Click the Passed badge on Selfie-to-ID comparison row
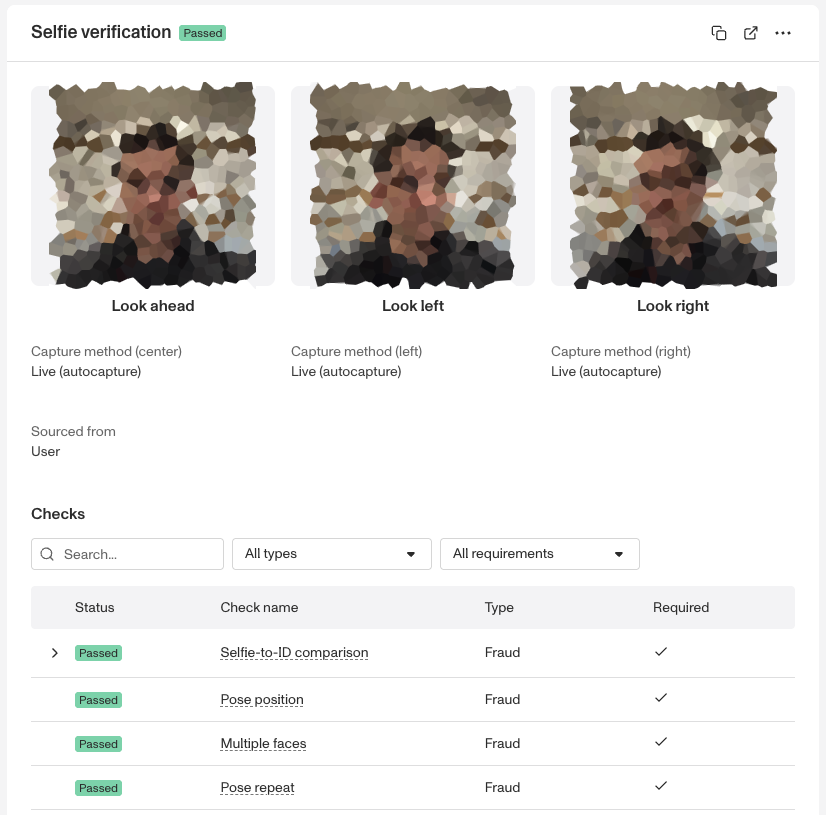Viewport: 826px width, 815px height. [98, 653]
